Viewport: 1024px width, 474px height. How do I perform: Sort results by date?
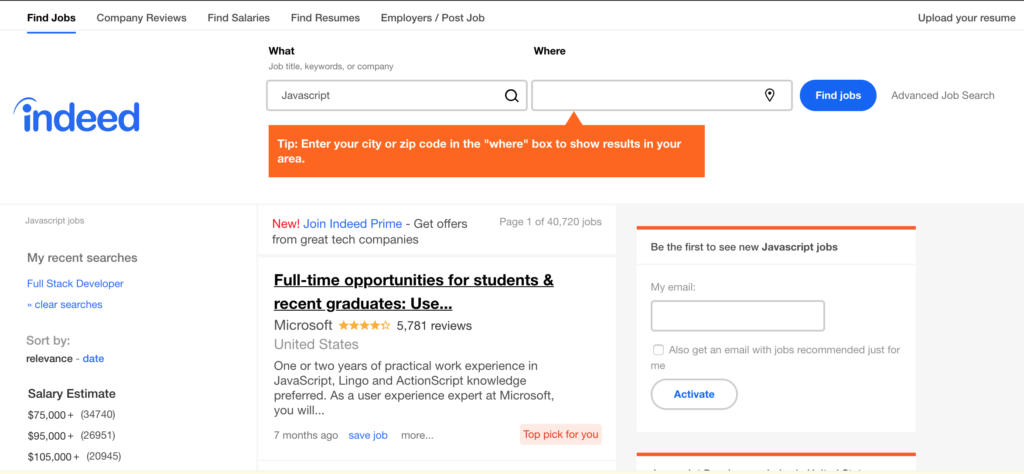click(x=93, y=358)
